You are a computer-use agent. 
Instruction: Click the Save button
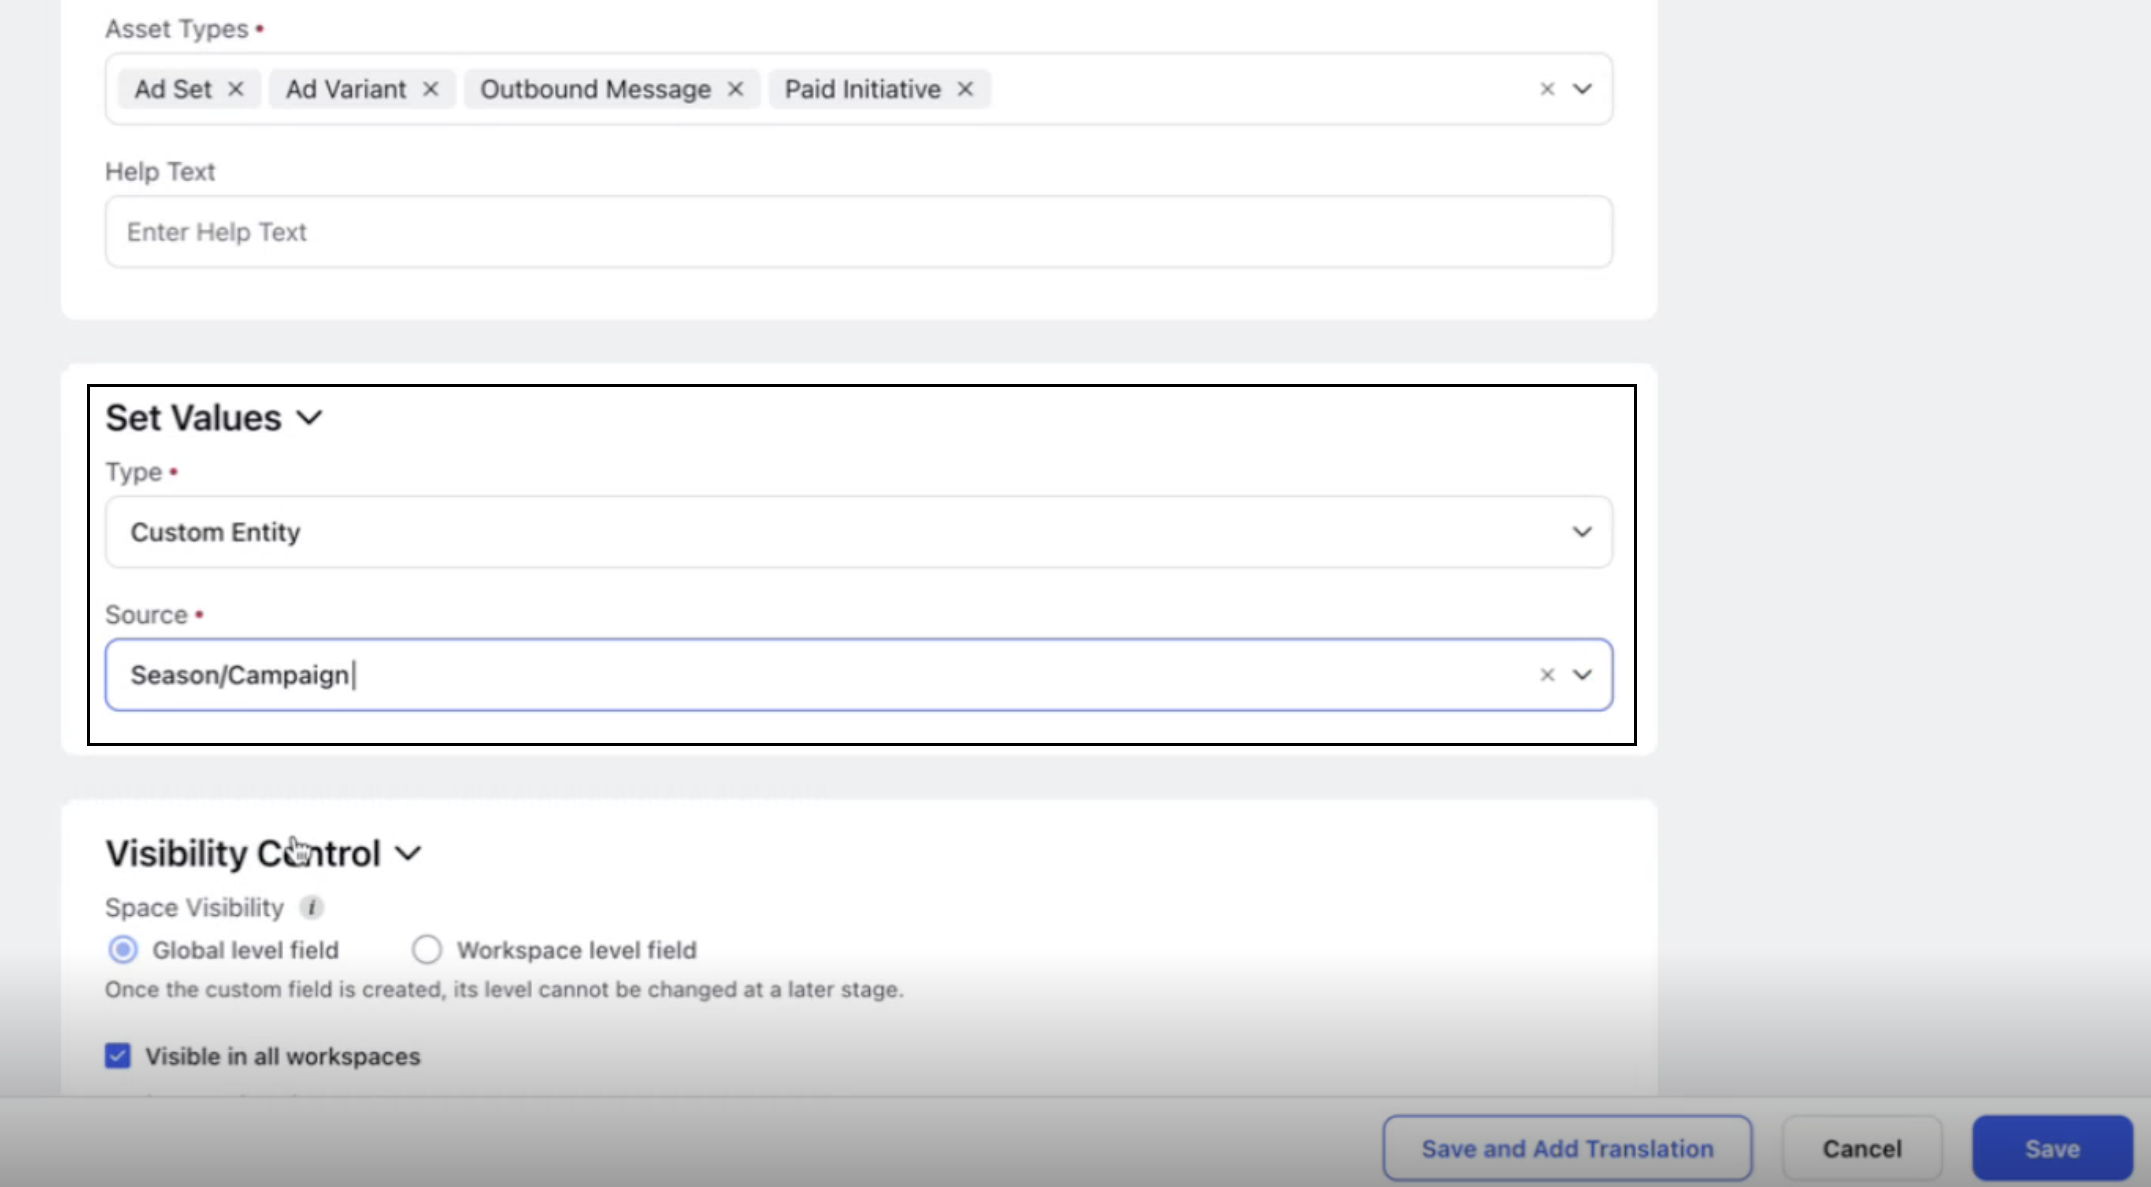click(2052, 1149)
